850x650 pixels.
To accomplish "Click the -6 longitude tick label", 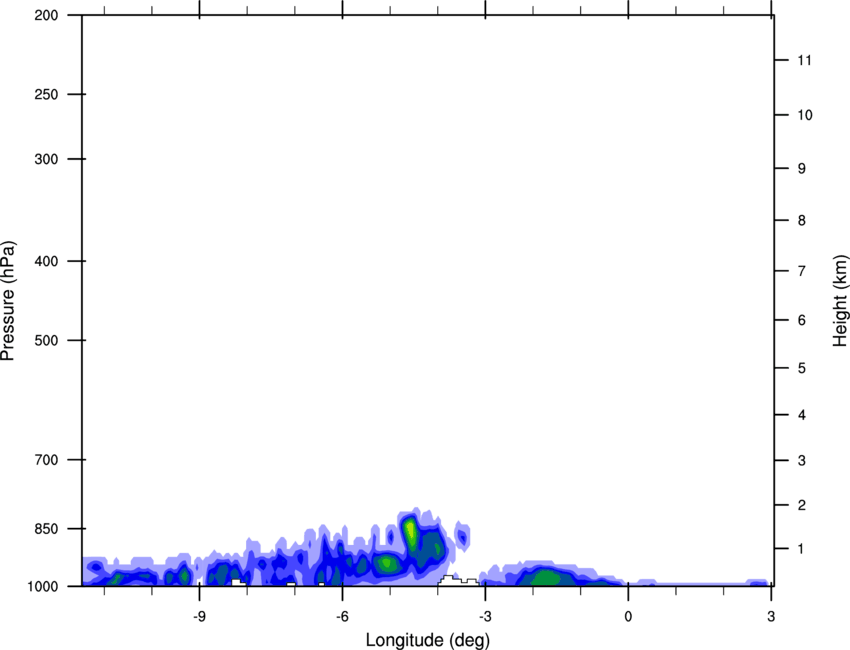I will pos(342,616).
